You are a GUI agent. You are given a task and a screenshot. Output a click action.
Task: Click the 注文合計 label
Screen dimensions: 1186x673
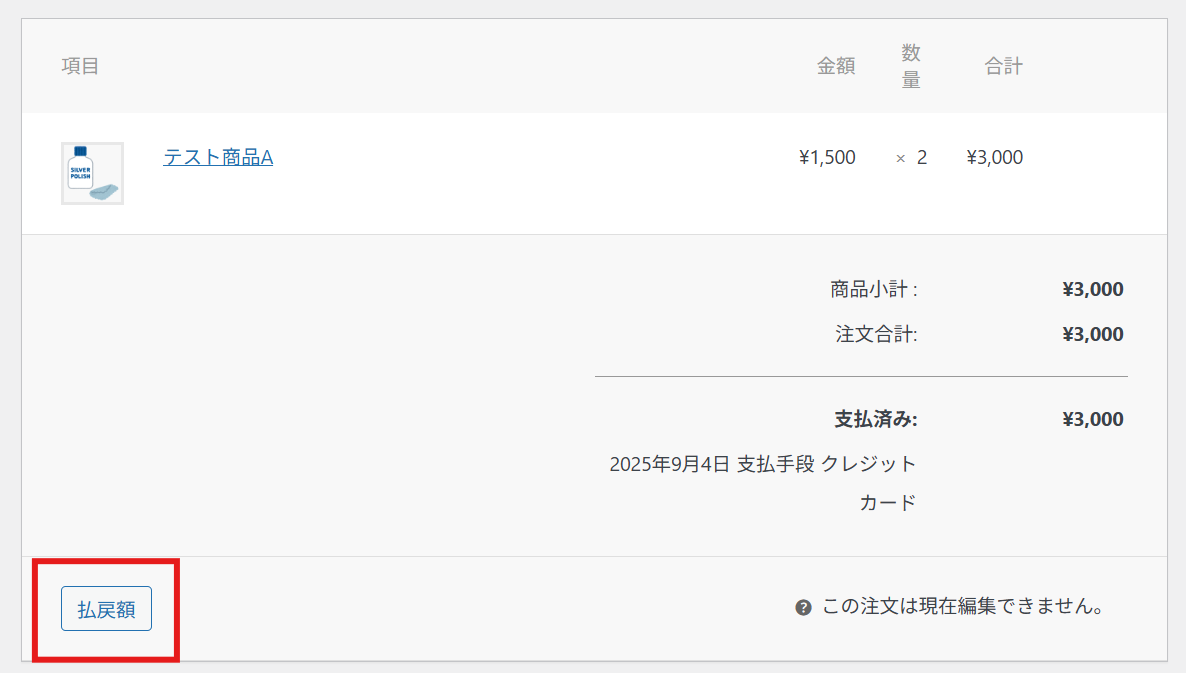[876, 334]
